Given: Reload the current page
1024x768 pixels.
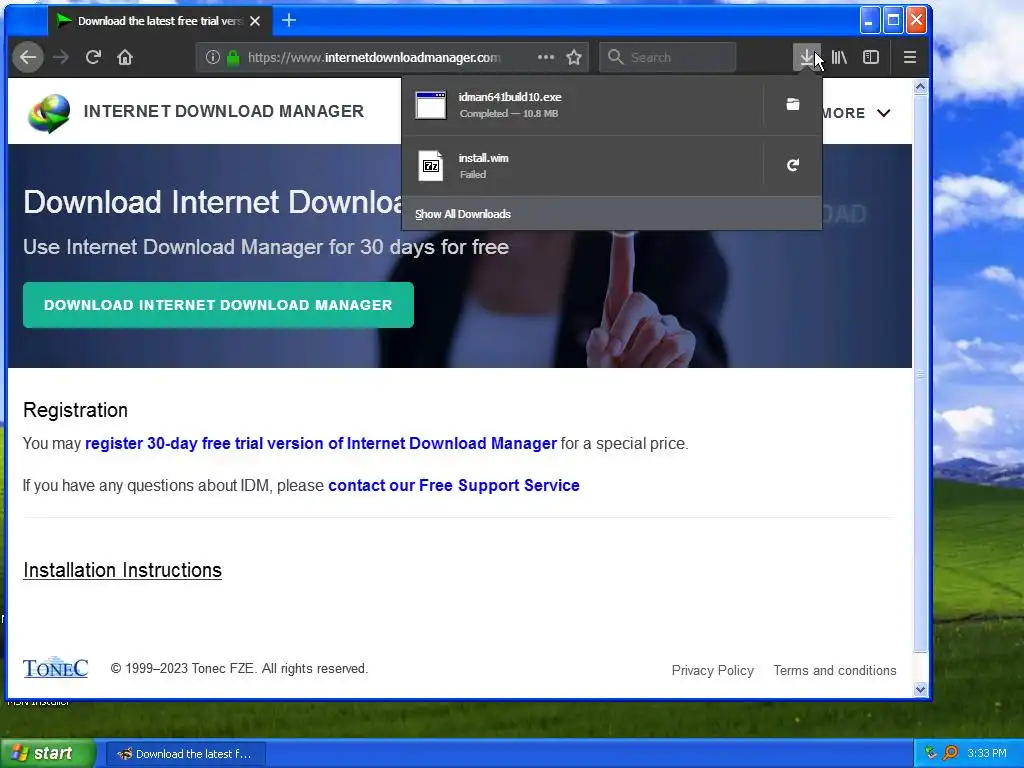Looking at the screenshot, I should click(x=93, y=57).
